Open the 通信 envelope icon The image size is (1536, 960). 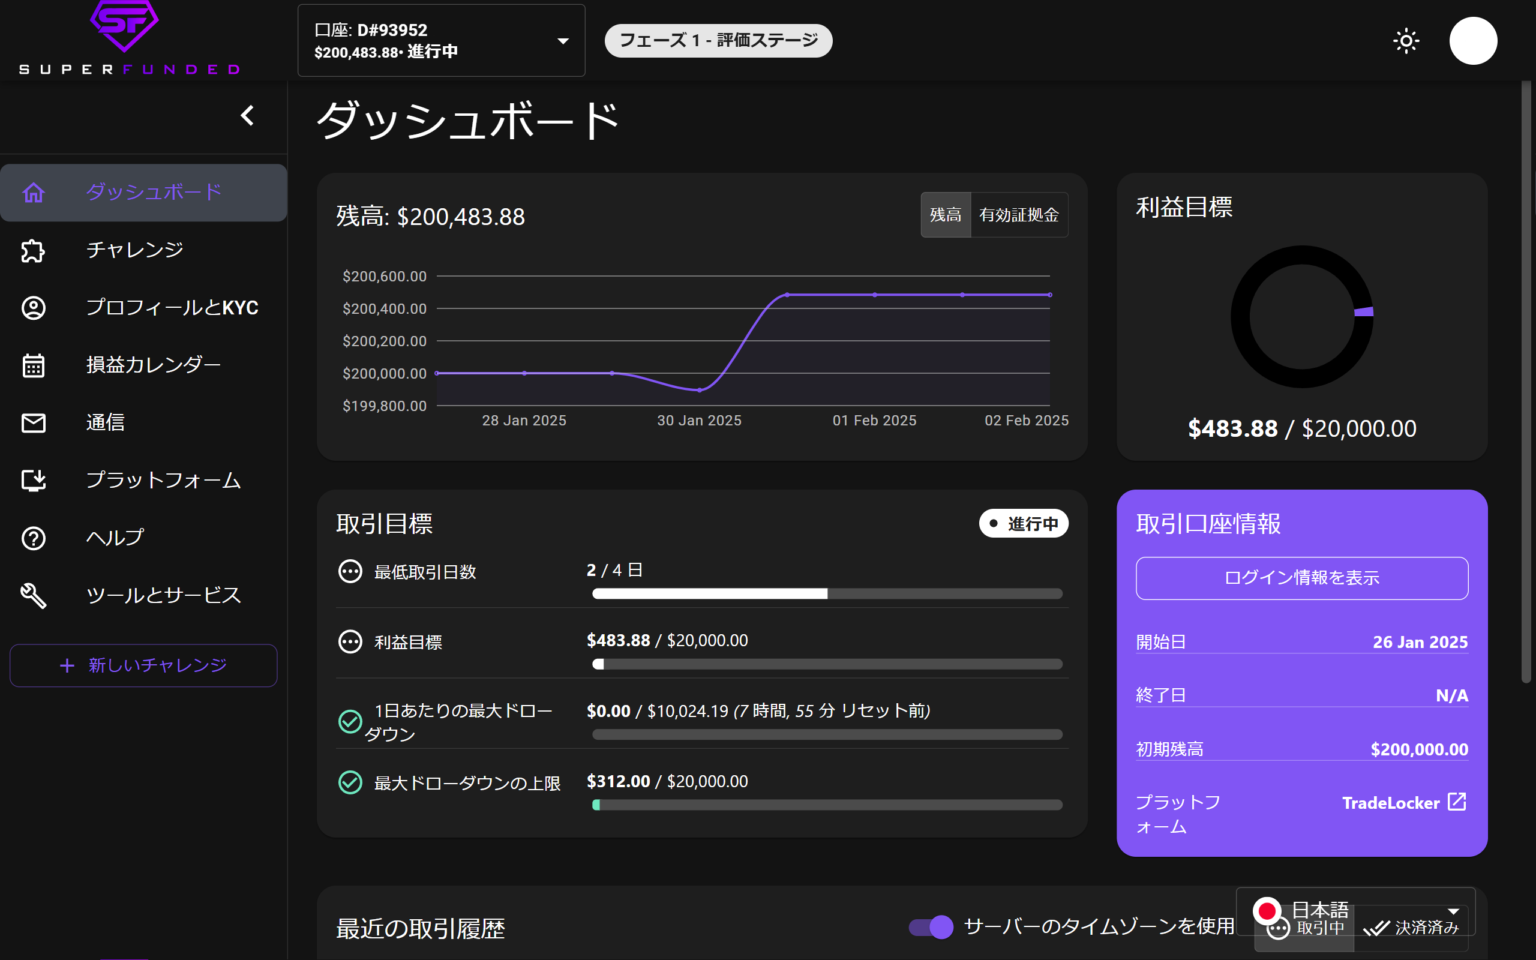point(34,423)
